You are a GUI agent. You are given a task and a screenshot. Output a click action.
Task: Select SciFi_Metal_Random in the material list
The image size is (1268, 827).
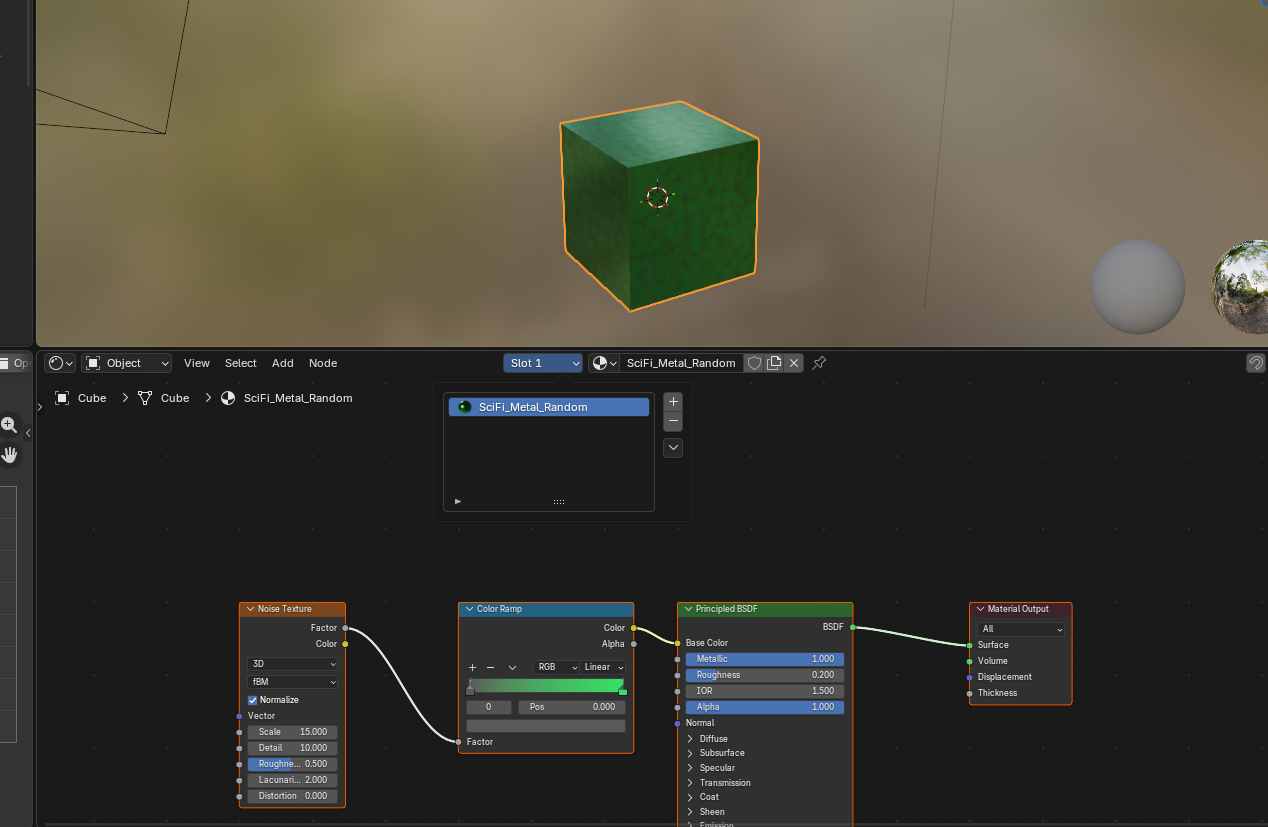tap(548, 407)
